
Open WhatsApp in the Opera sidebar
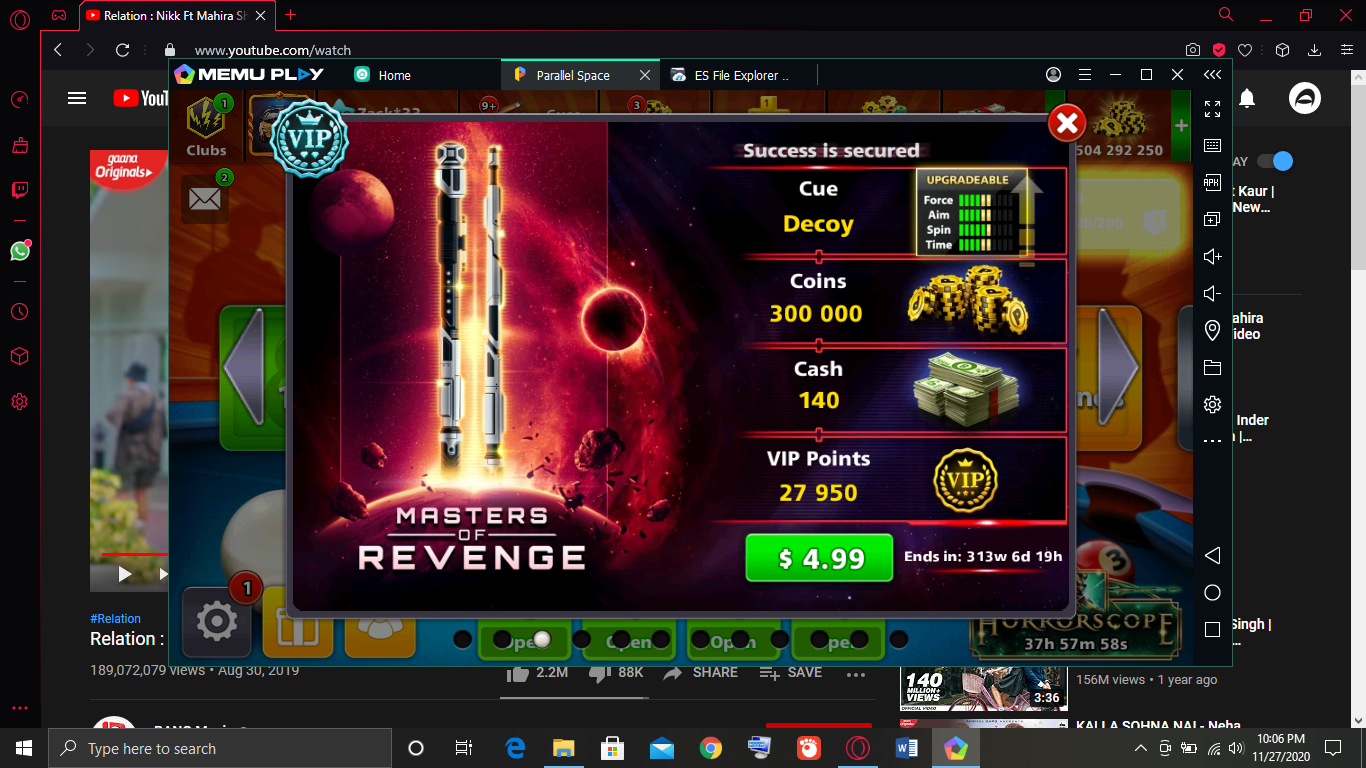tap(19, 251)
